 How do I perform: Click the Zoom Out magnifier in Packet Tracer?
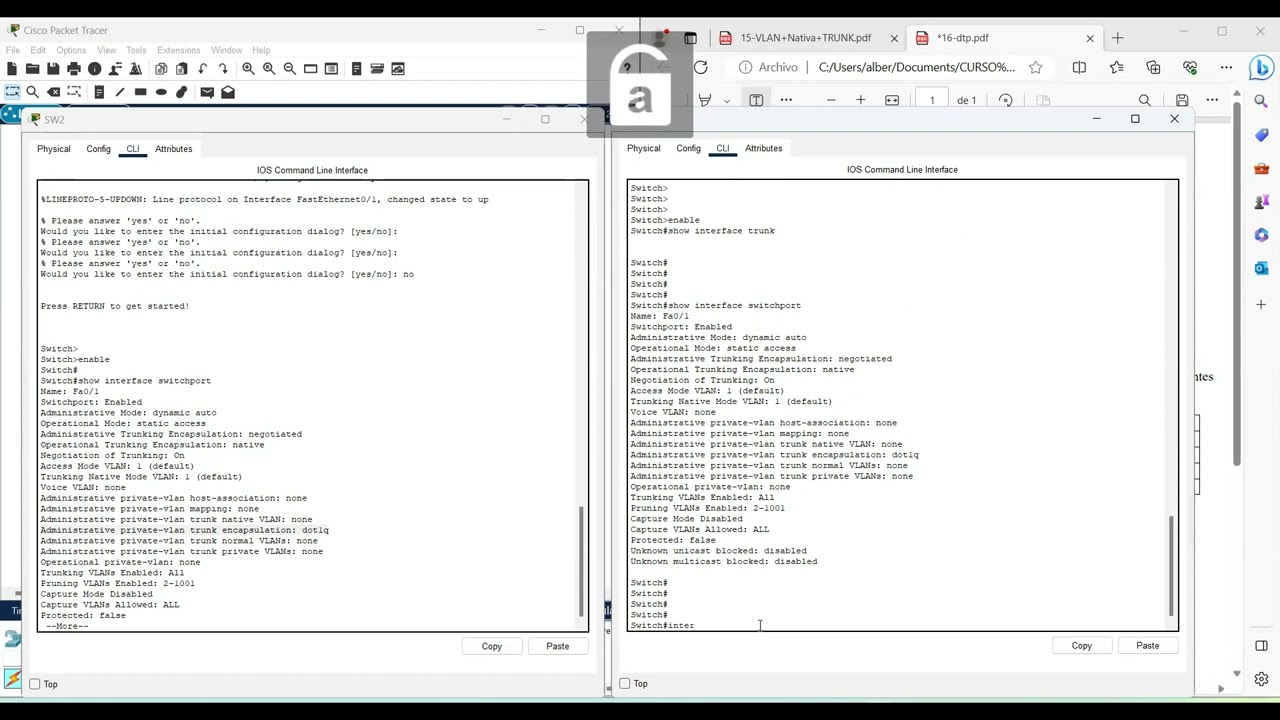289,69
